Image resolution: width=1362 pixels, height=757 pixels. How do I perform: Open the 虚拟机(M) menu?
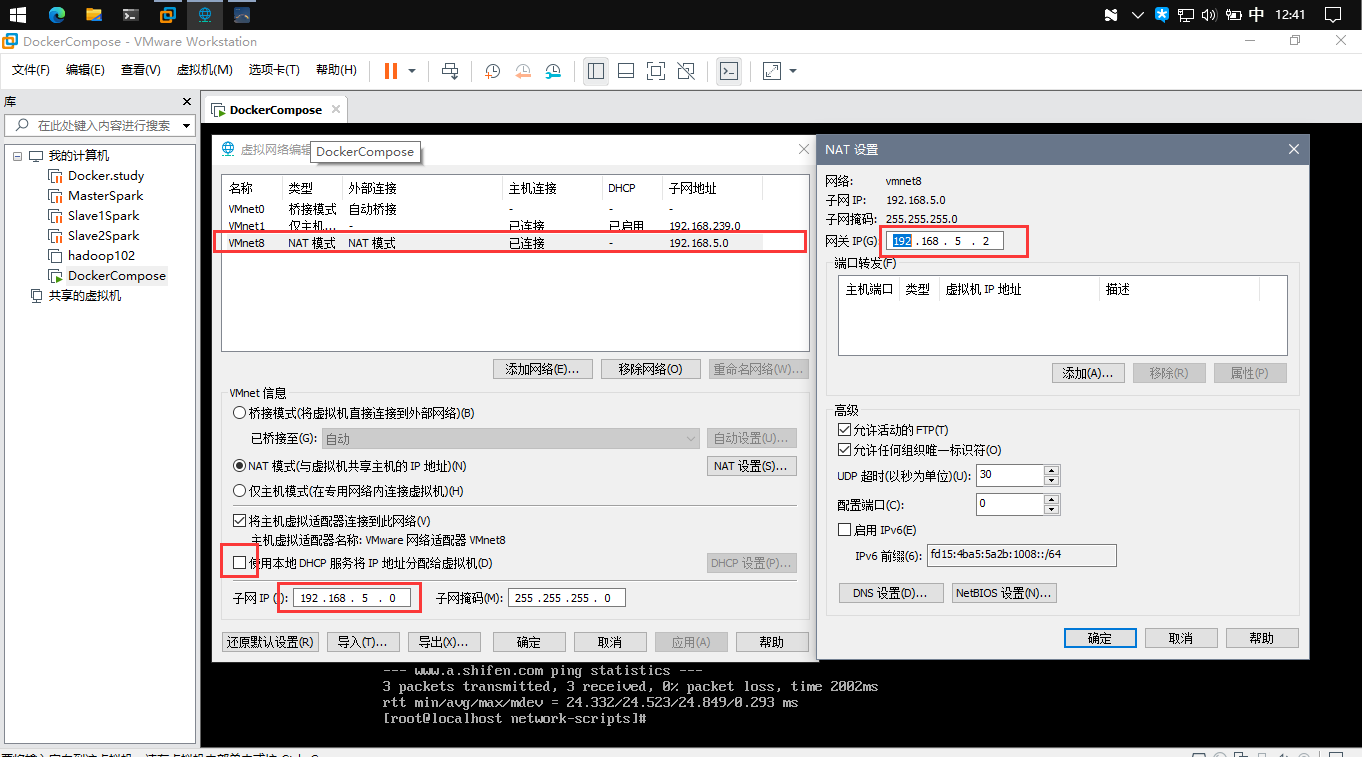pyautogui.click(x=204, y=70)
